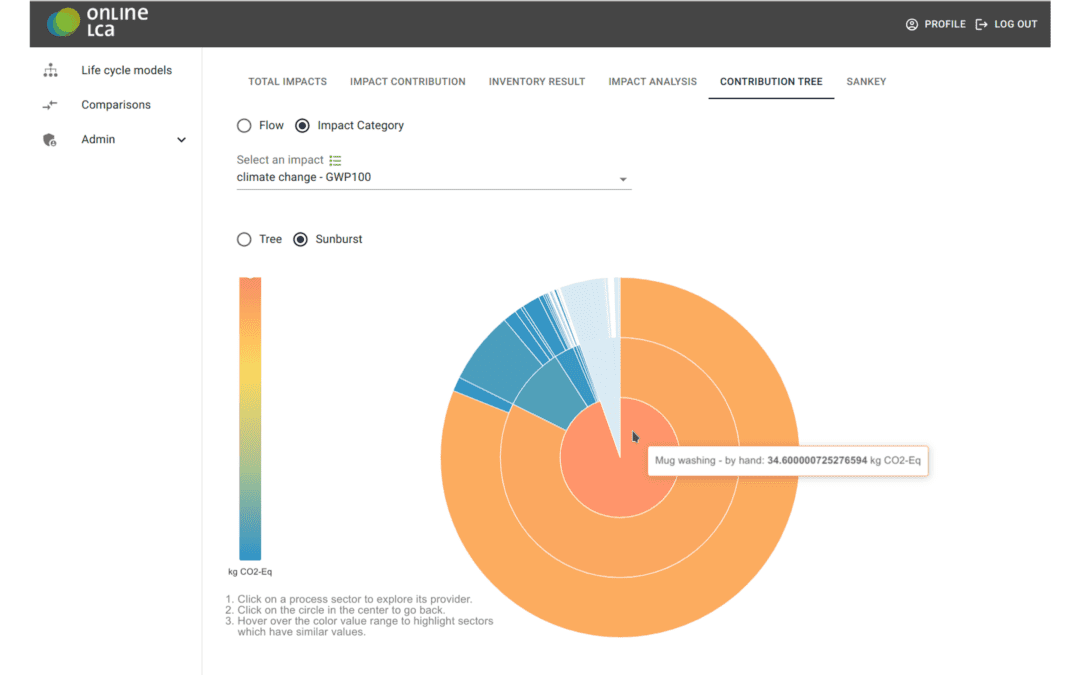Image resolution: width=1080 pixels, height=675 pixels.
Task: Select the Impact Category radio button
Action: tap(302, 126)
